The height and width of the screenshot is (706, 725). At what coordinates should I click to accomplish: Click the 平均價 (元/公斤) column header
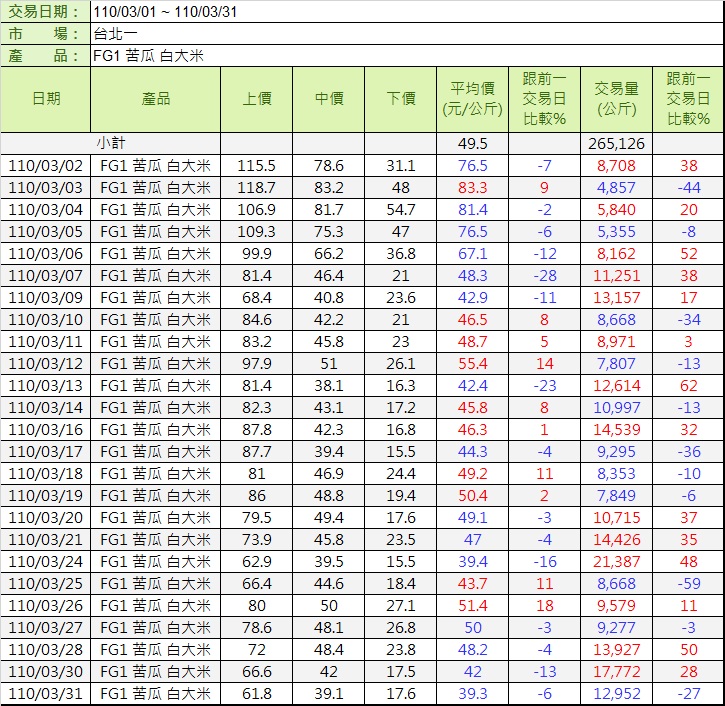pos(472,99)
